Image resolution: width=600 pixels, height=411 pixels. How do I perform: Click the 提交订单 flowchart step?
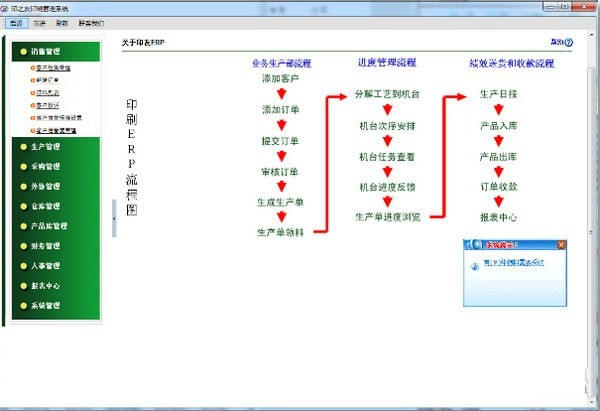tap(280, 141)
